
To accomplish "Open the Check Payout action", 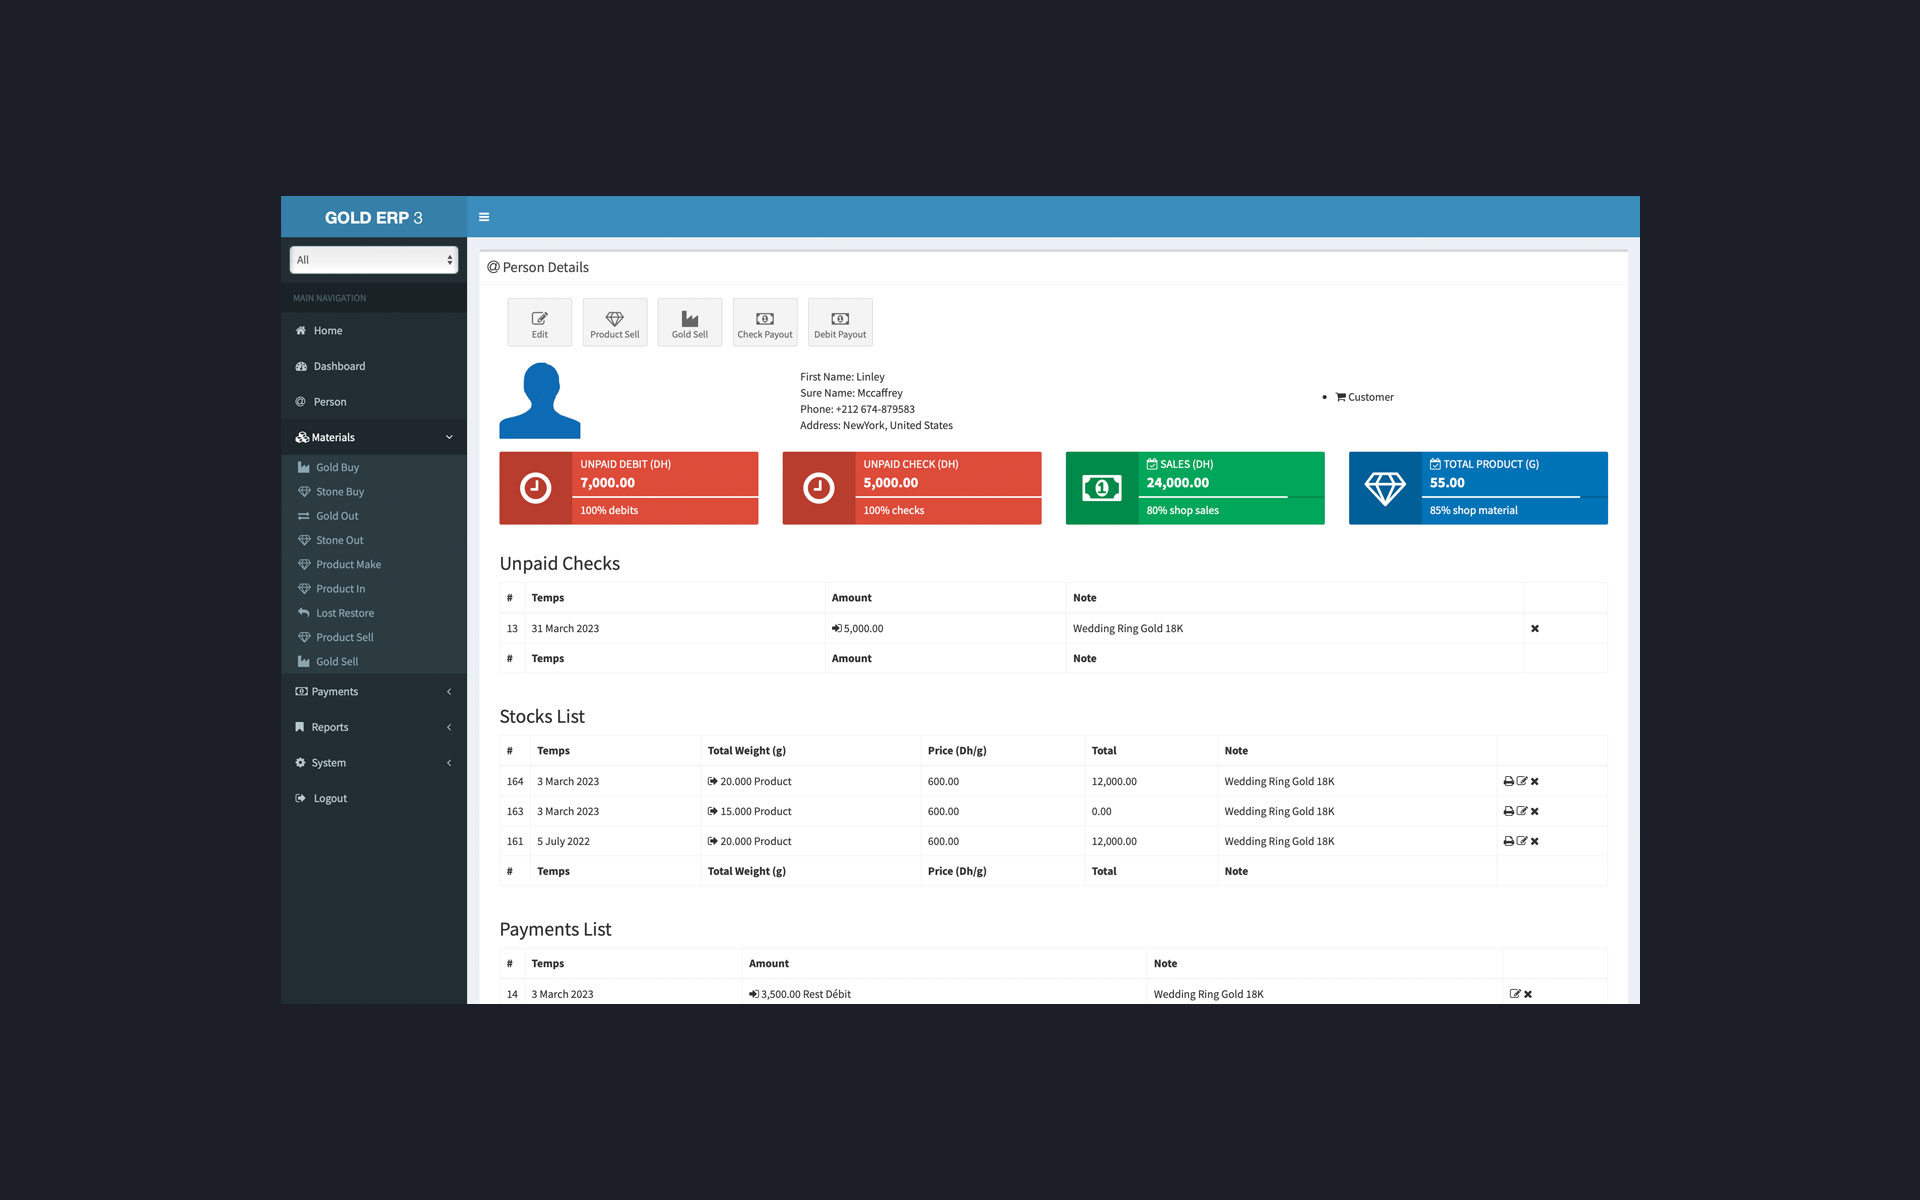I will tap(764, 323).
